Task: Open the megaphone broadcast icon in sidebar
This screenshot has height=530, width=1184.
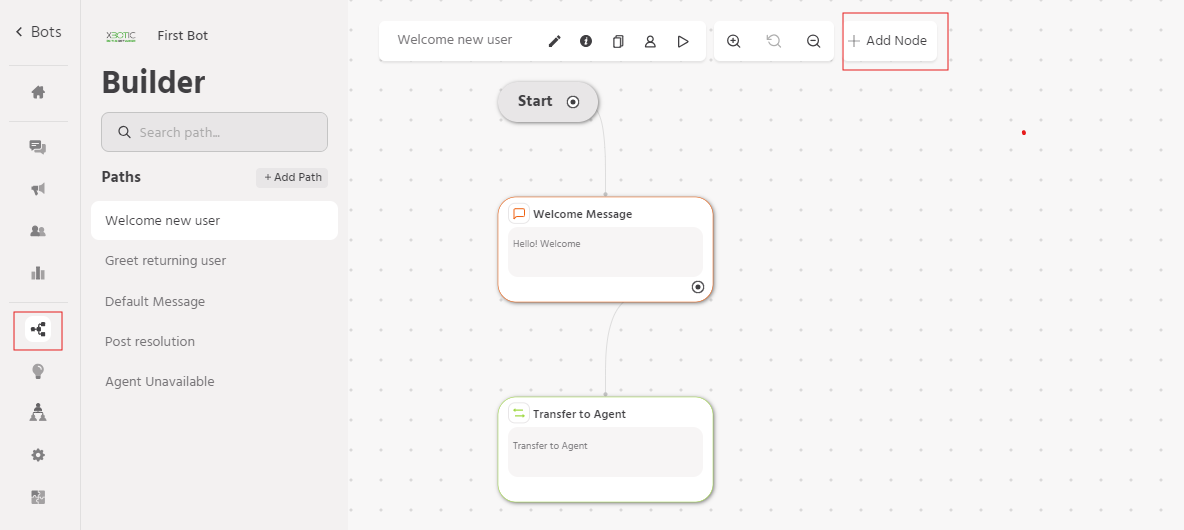Action: [38, 189]
